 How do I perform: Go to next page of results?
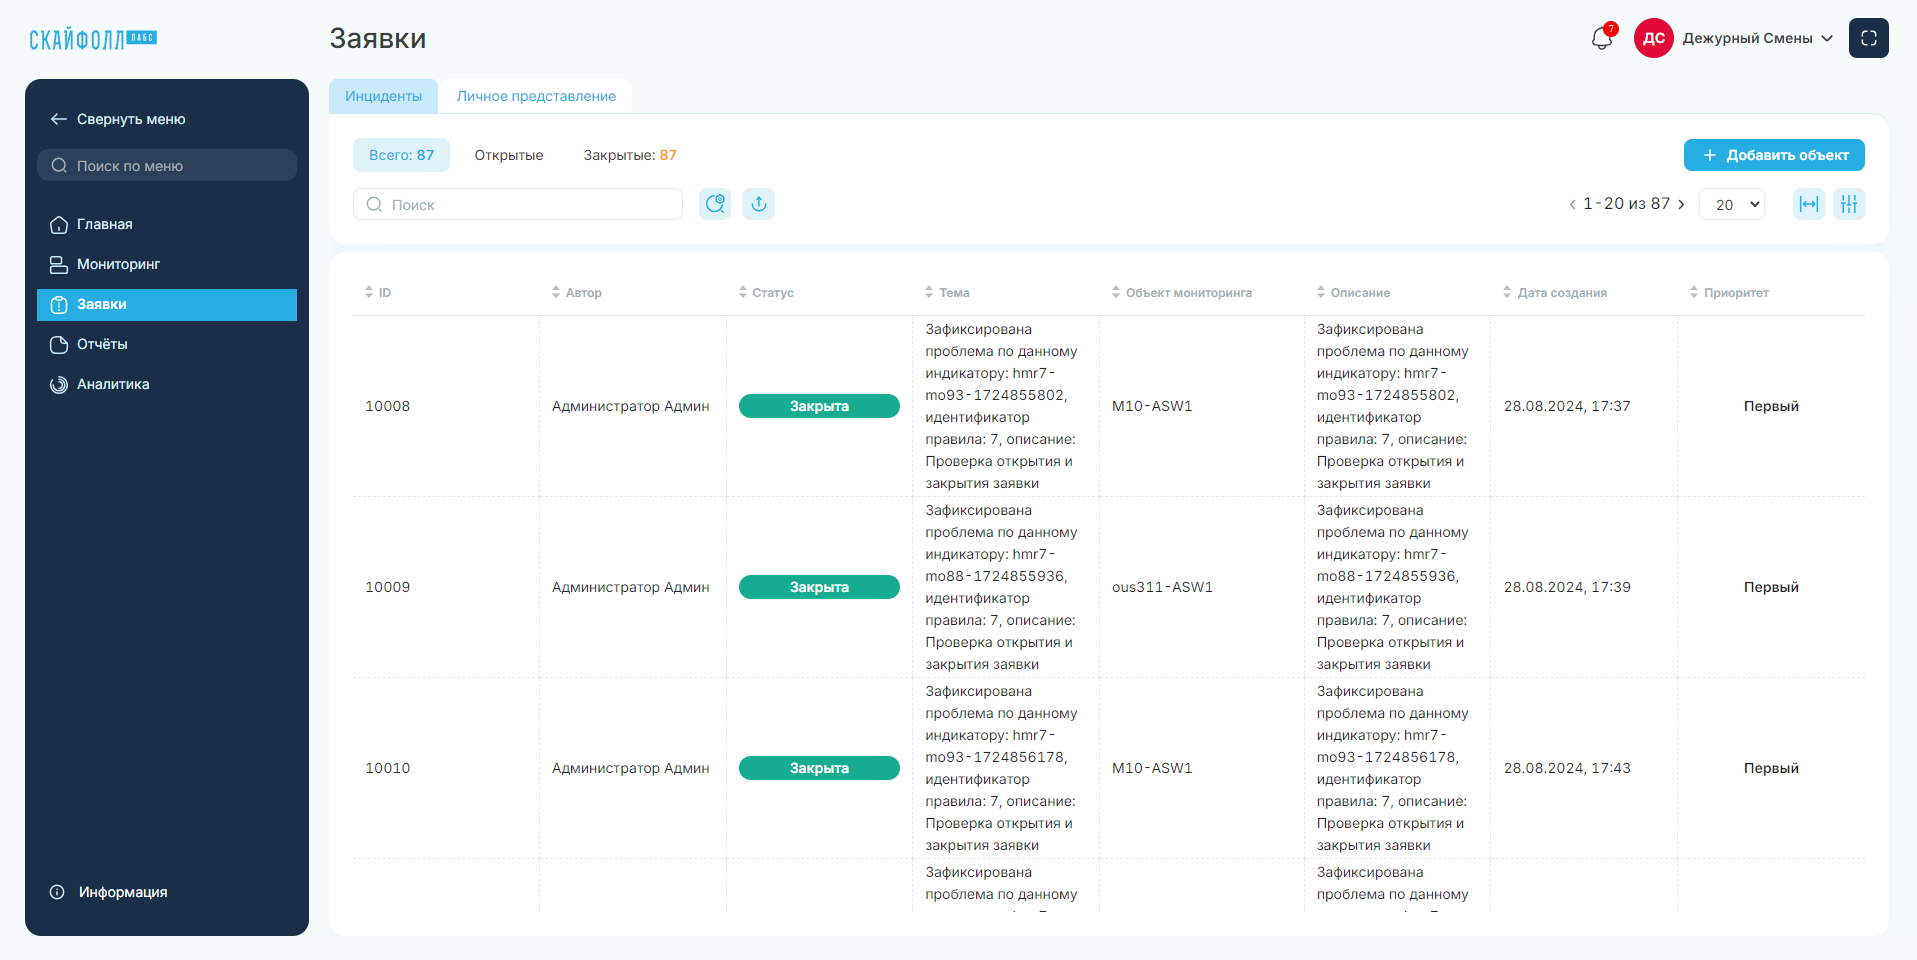pyautogui.click(x=1681, y=204)
